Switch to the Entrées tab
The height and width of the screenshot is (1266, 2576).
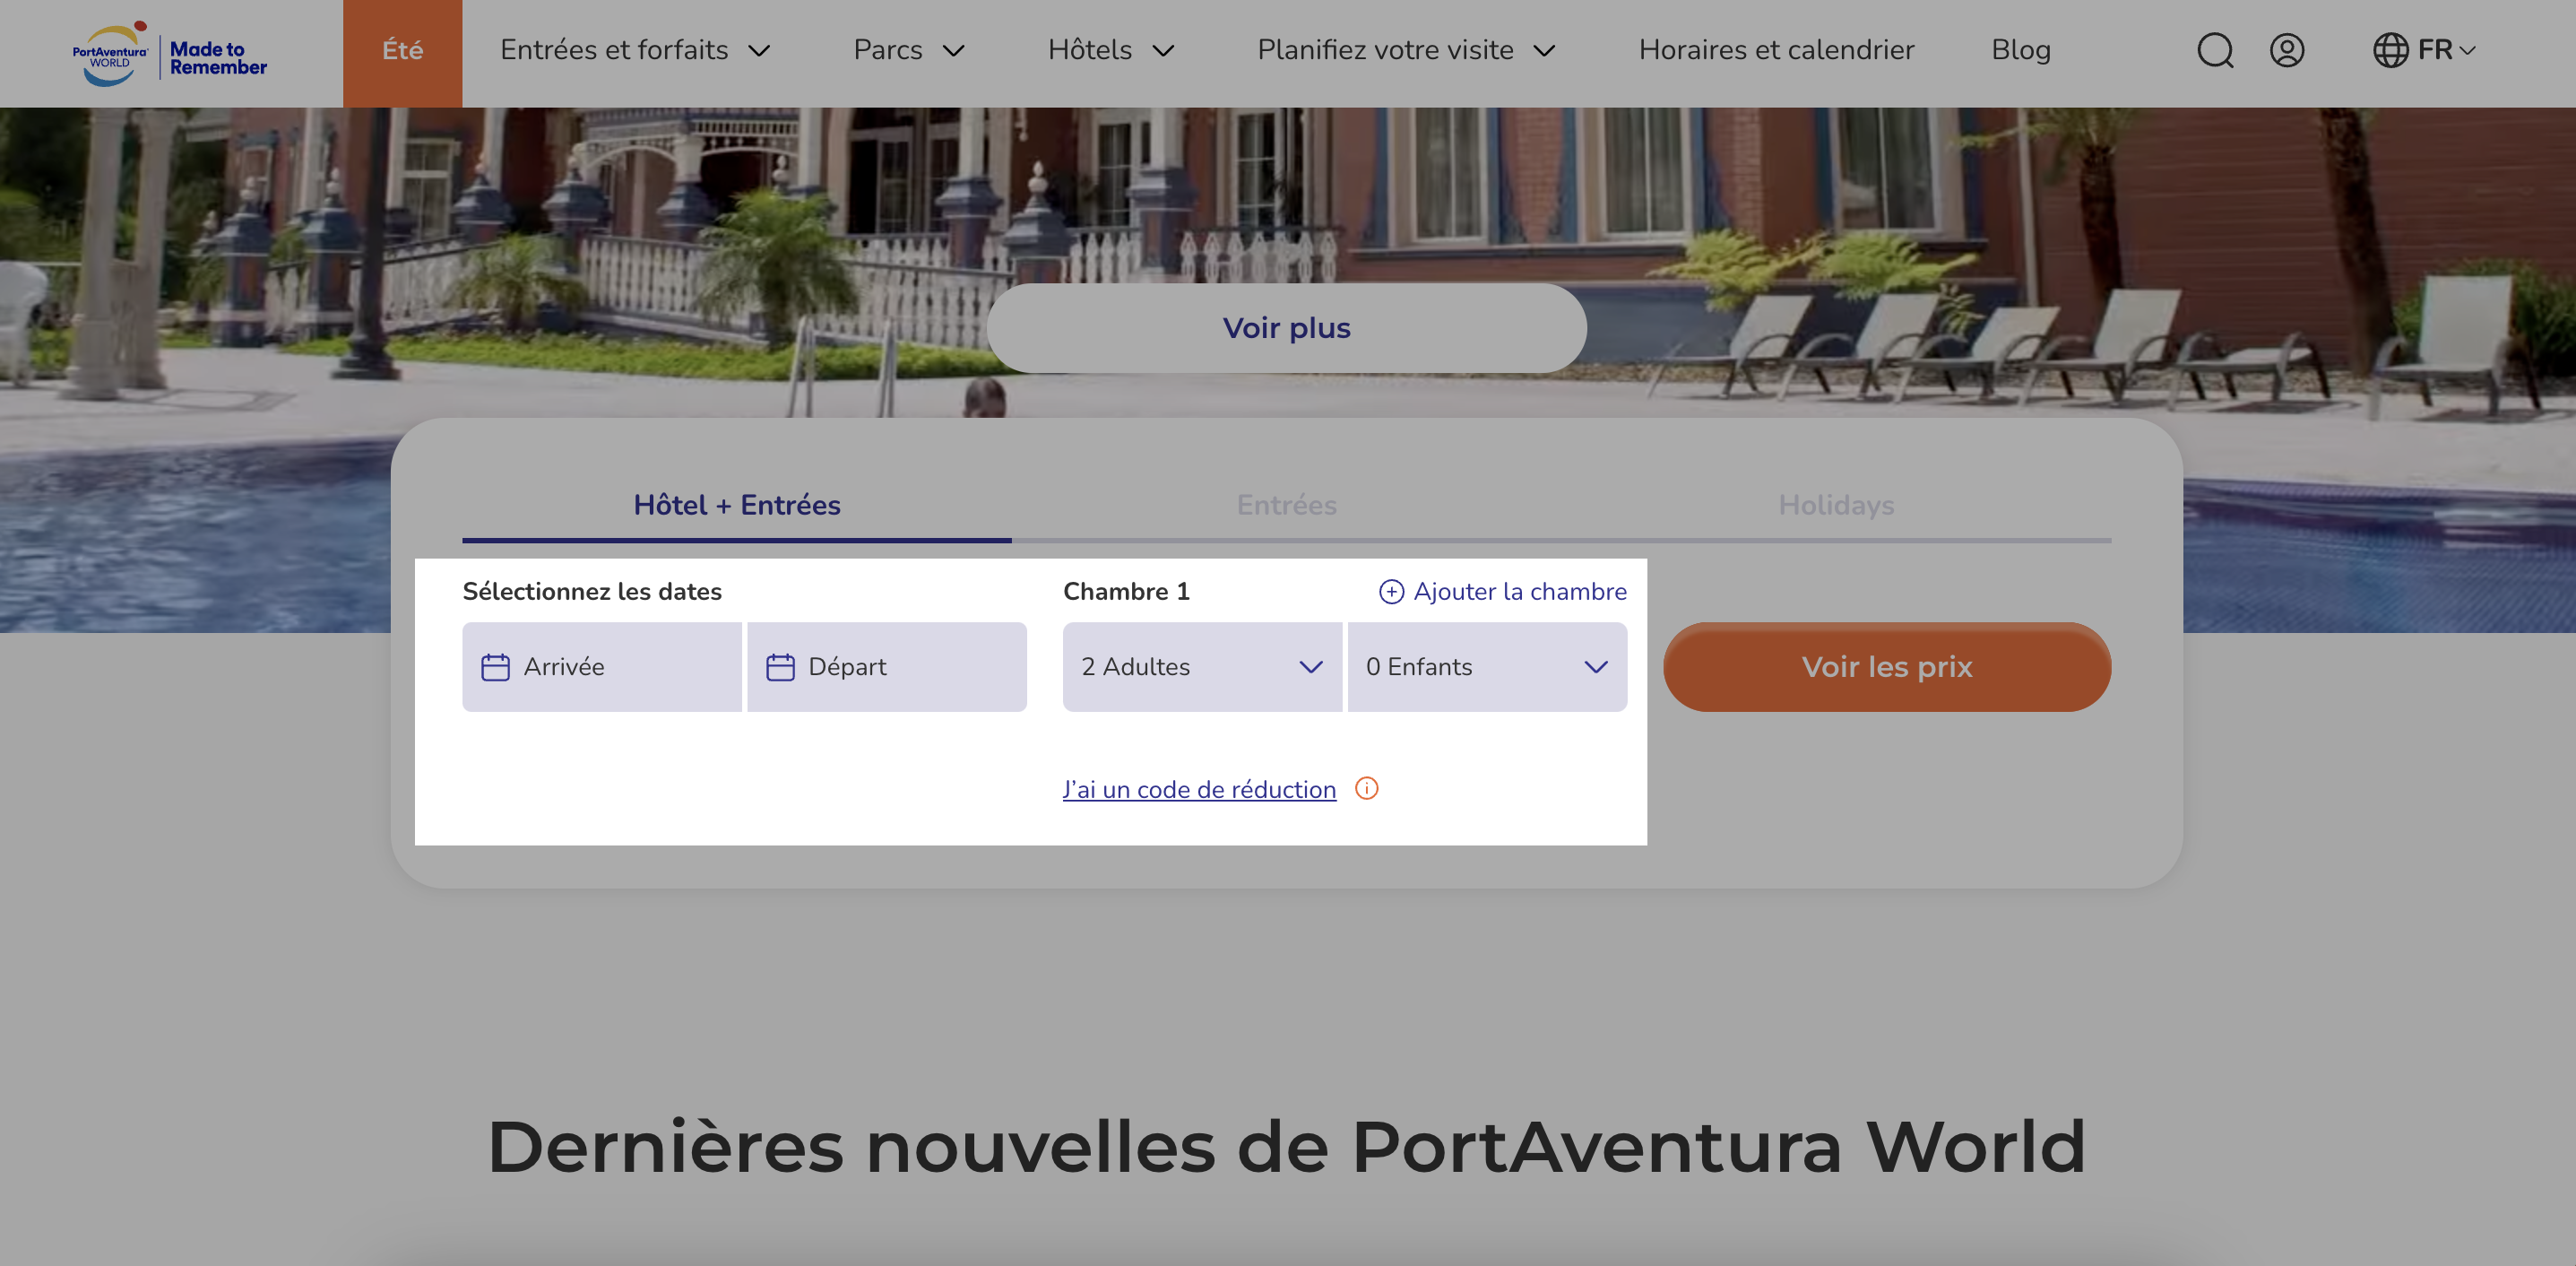1286,505
